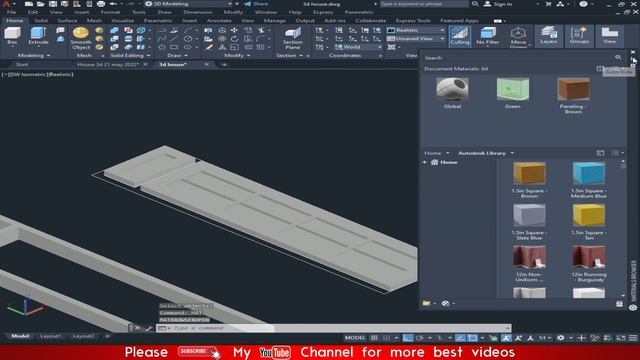The height and width of the screenshot is (360, 640).
Task: Click the search magnifier in Materials Browser
Action: click(x=618, y=58)
